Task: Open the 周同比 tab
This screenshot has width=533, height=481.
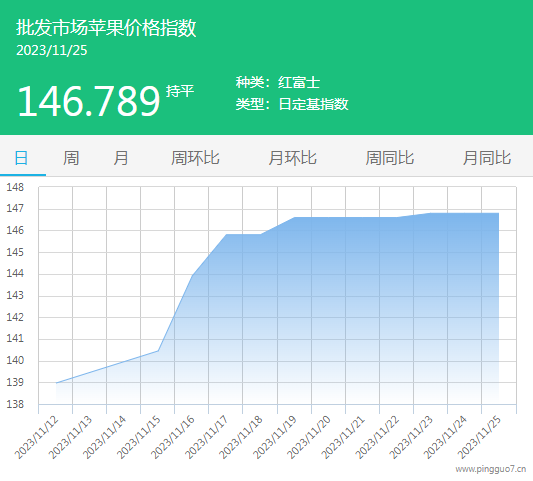Action: tap(390, 158)
